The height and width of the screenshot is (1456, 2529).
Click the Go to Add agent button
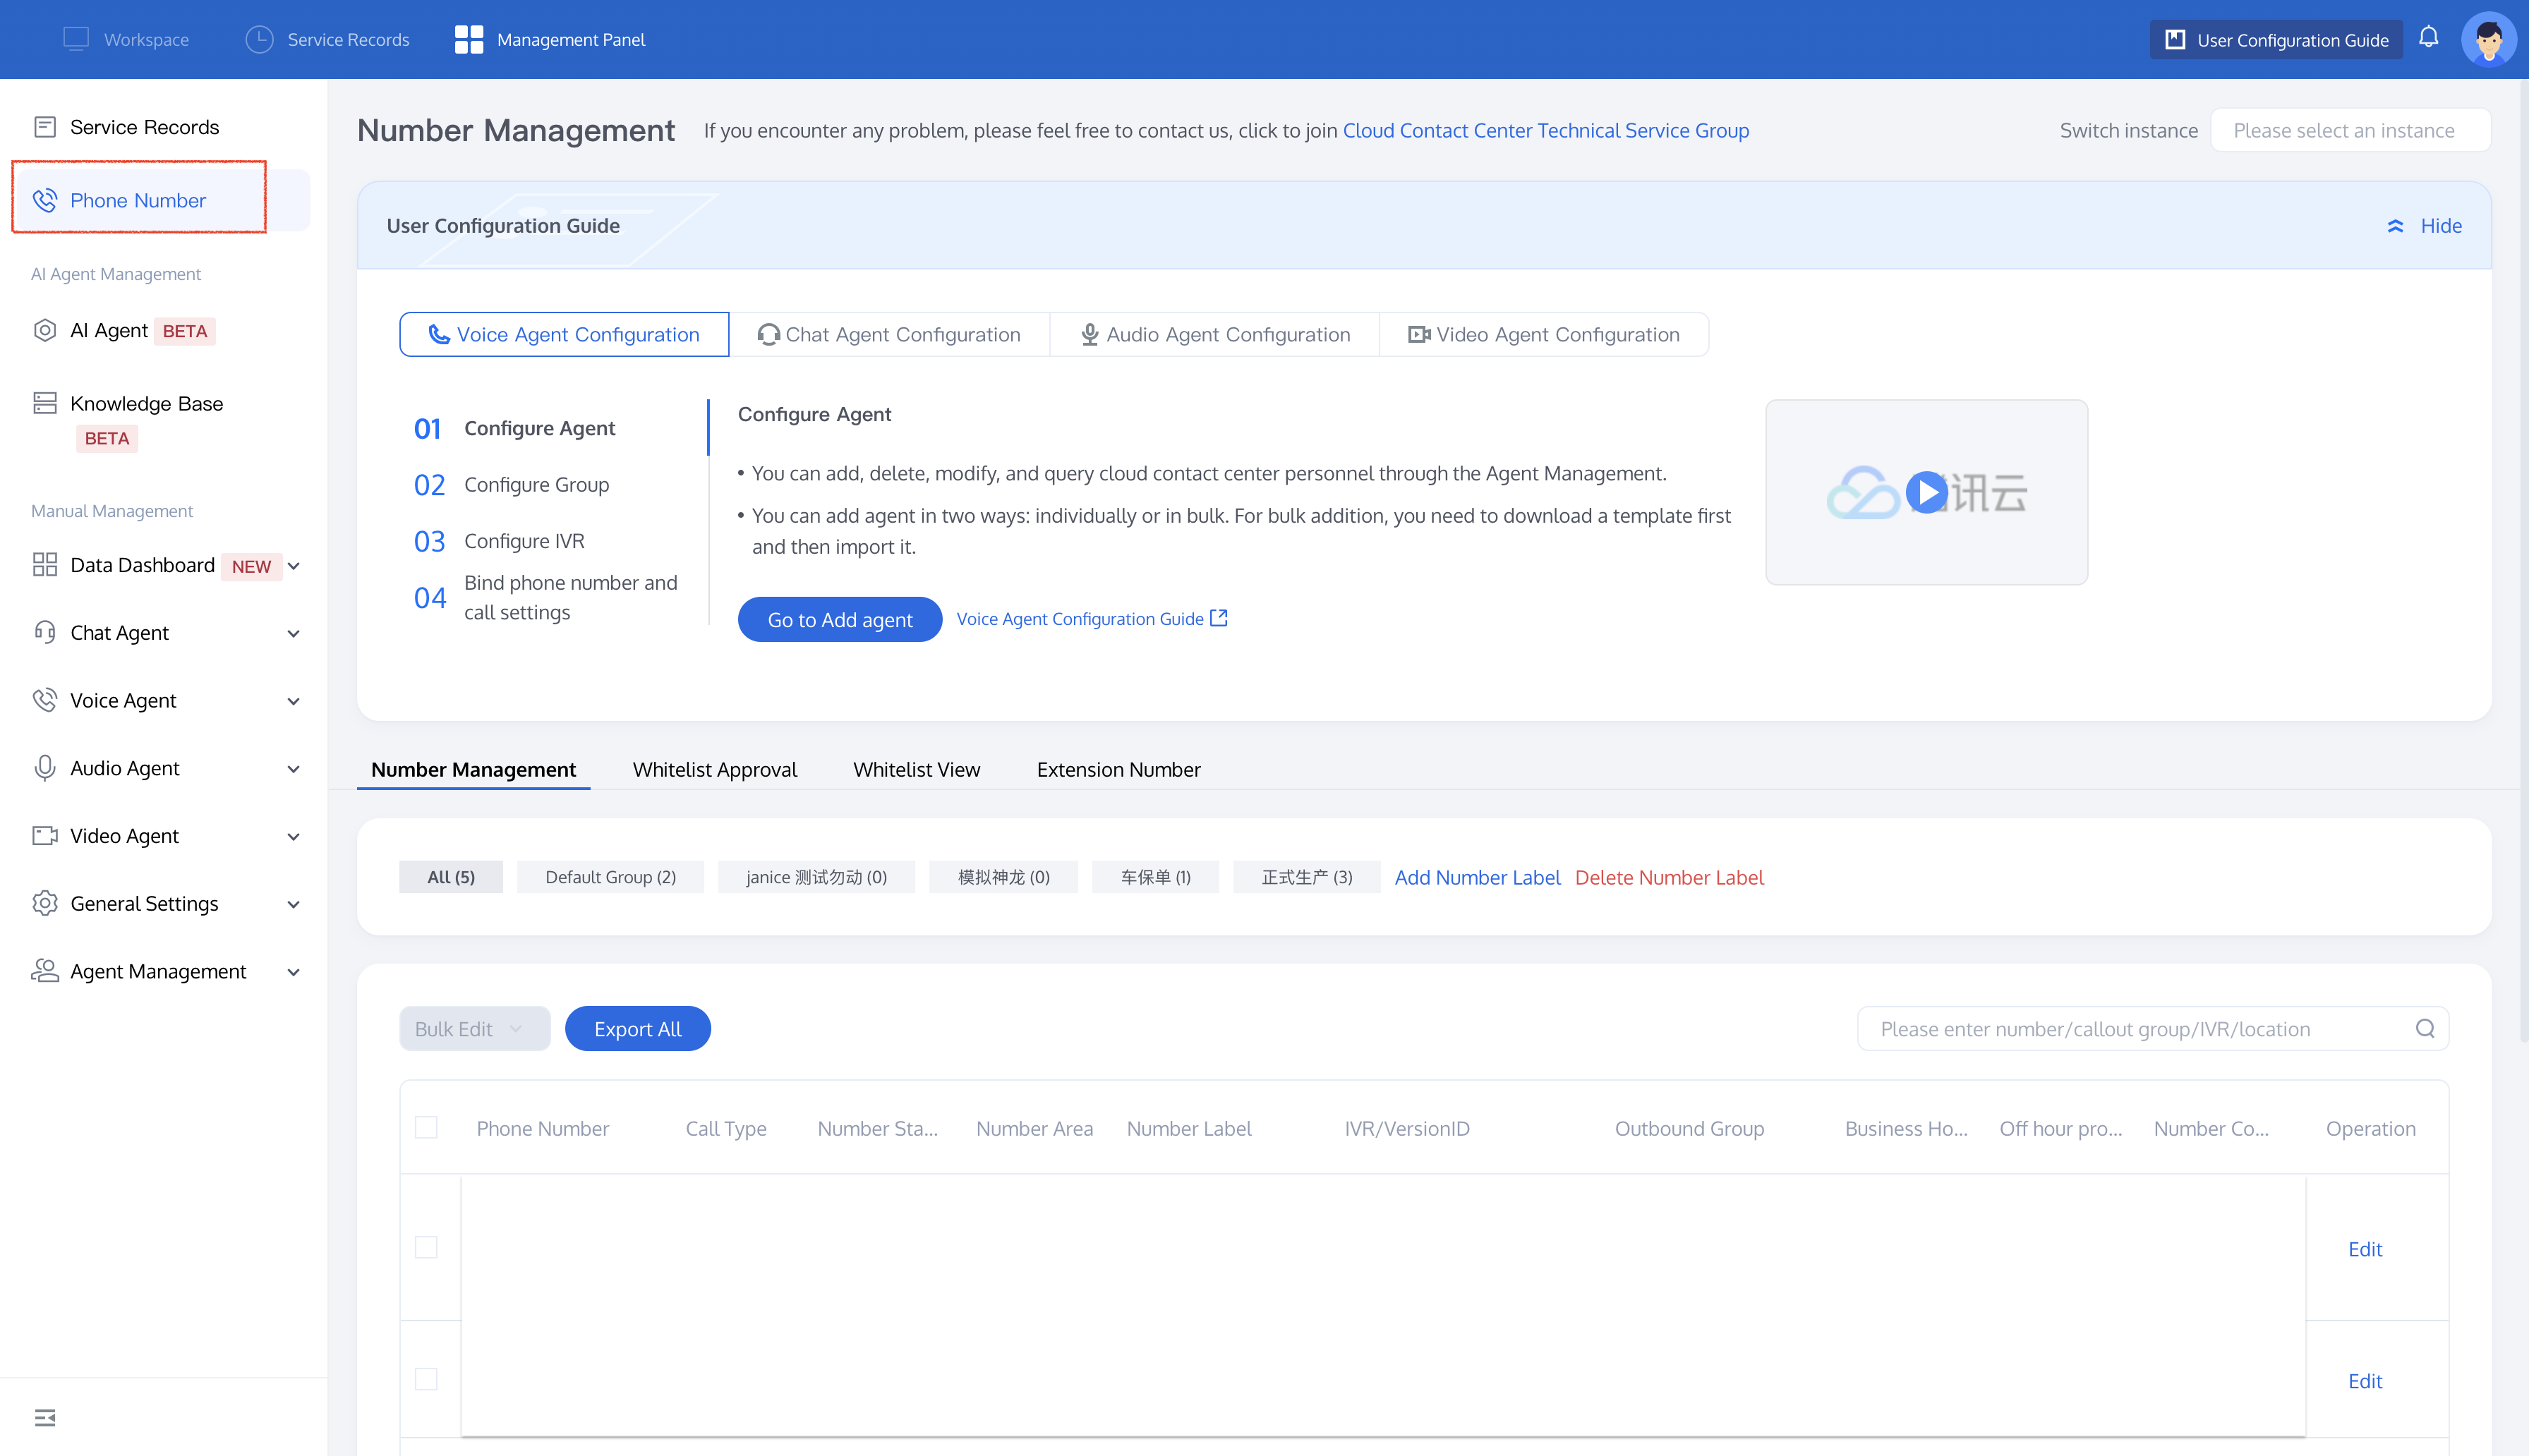coord(839,619)
